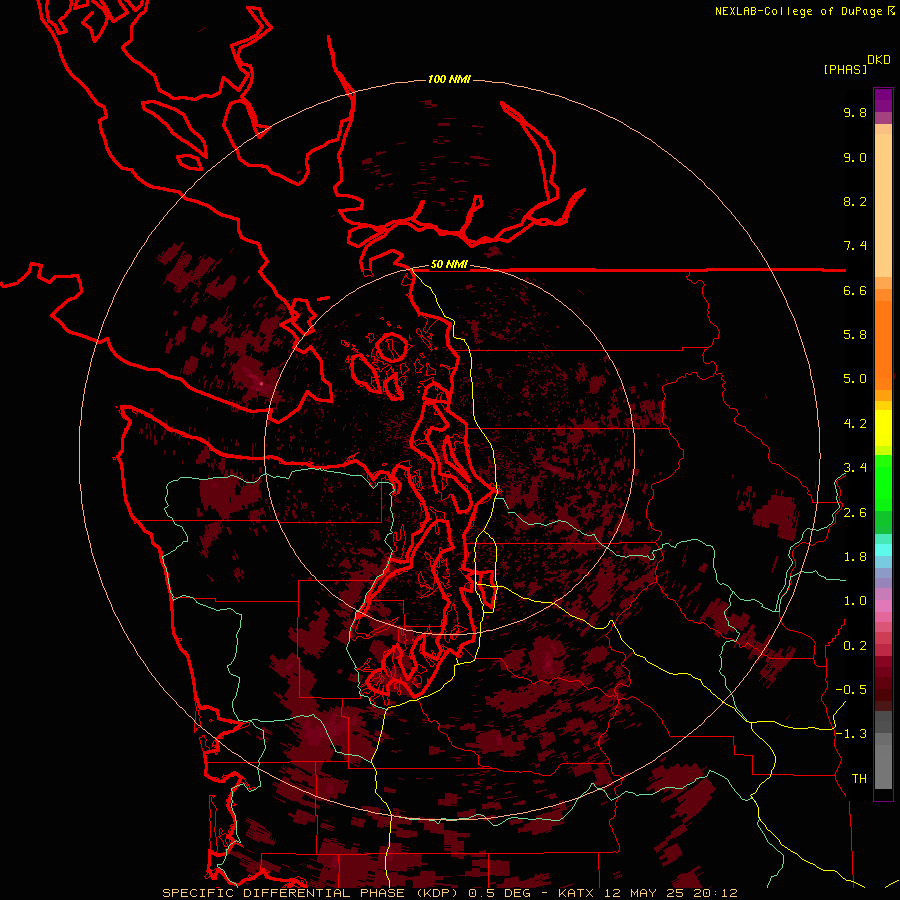Click the 5.8 legend value
This screenshot has width=900, height=900.
pyautogui.click(x=855, y=335)
